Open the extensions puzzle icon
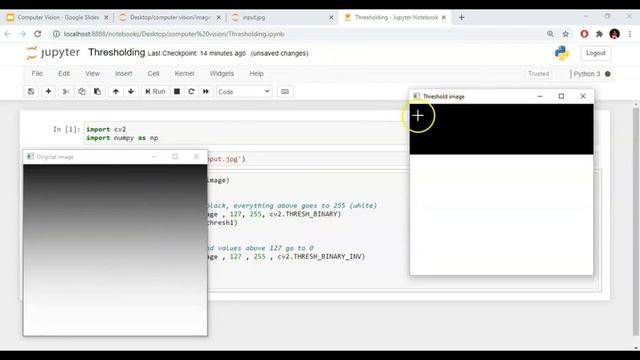 point(599,34)
